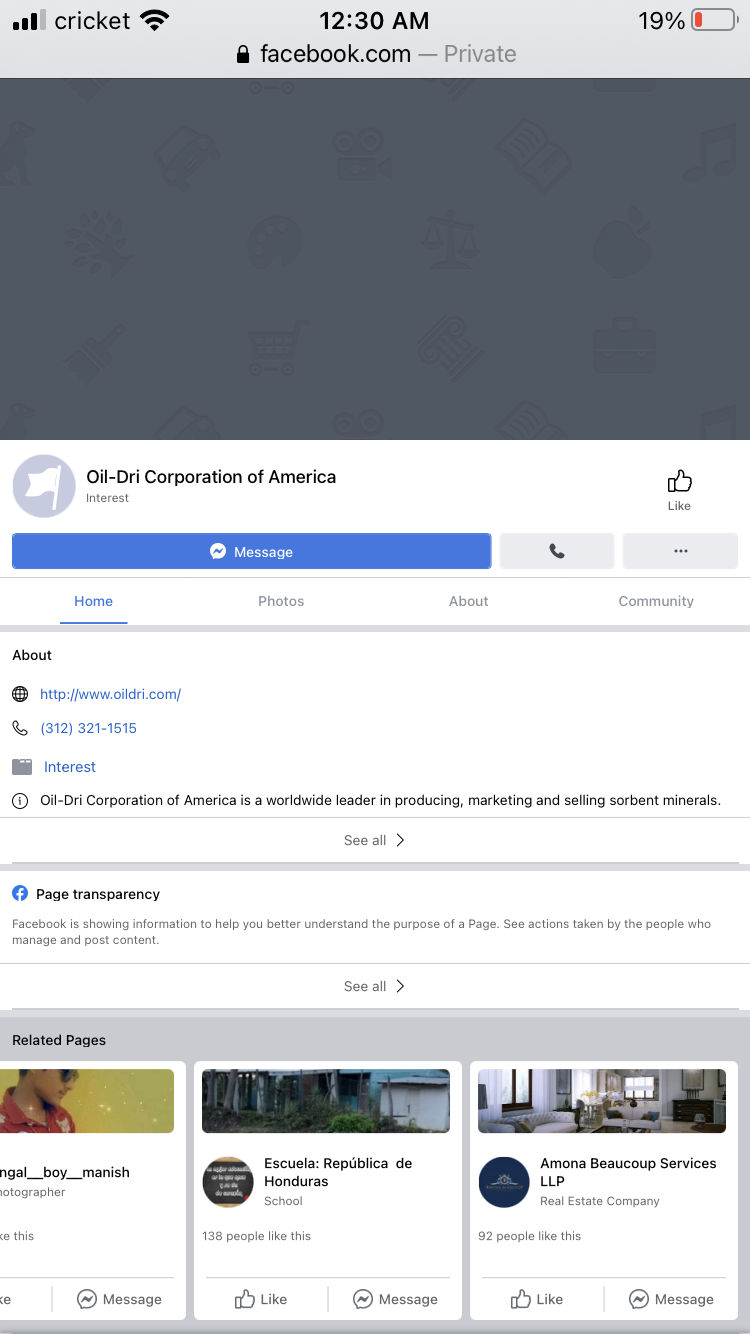Tap the Oil-Dri page profile flag avatar
750x1334 pixels.
pyautogui.click(x=44, y=486)
